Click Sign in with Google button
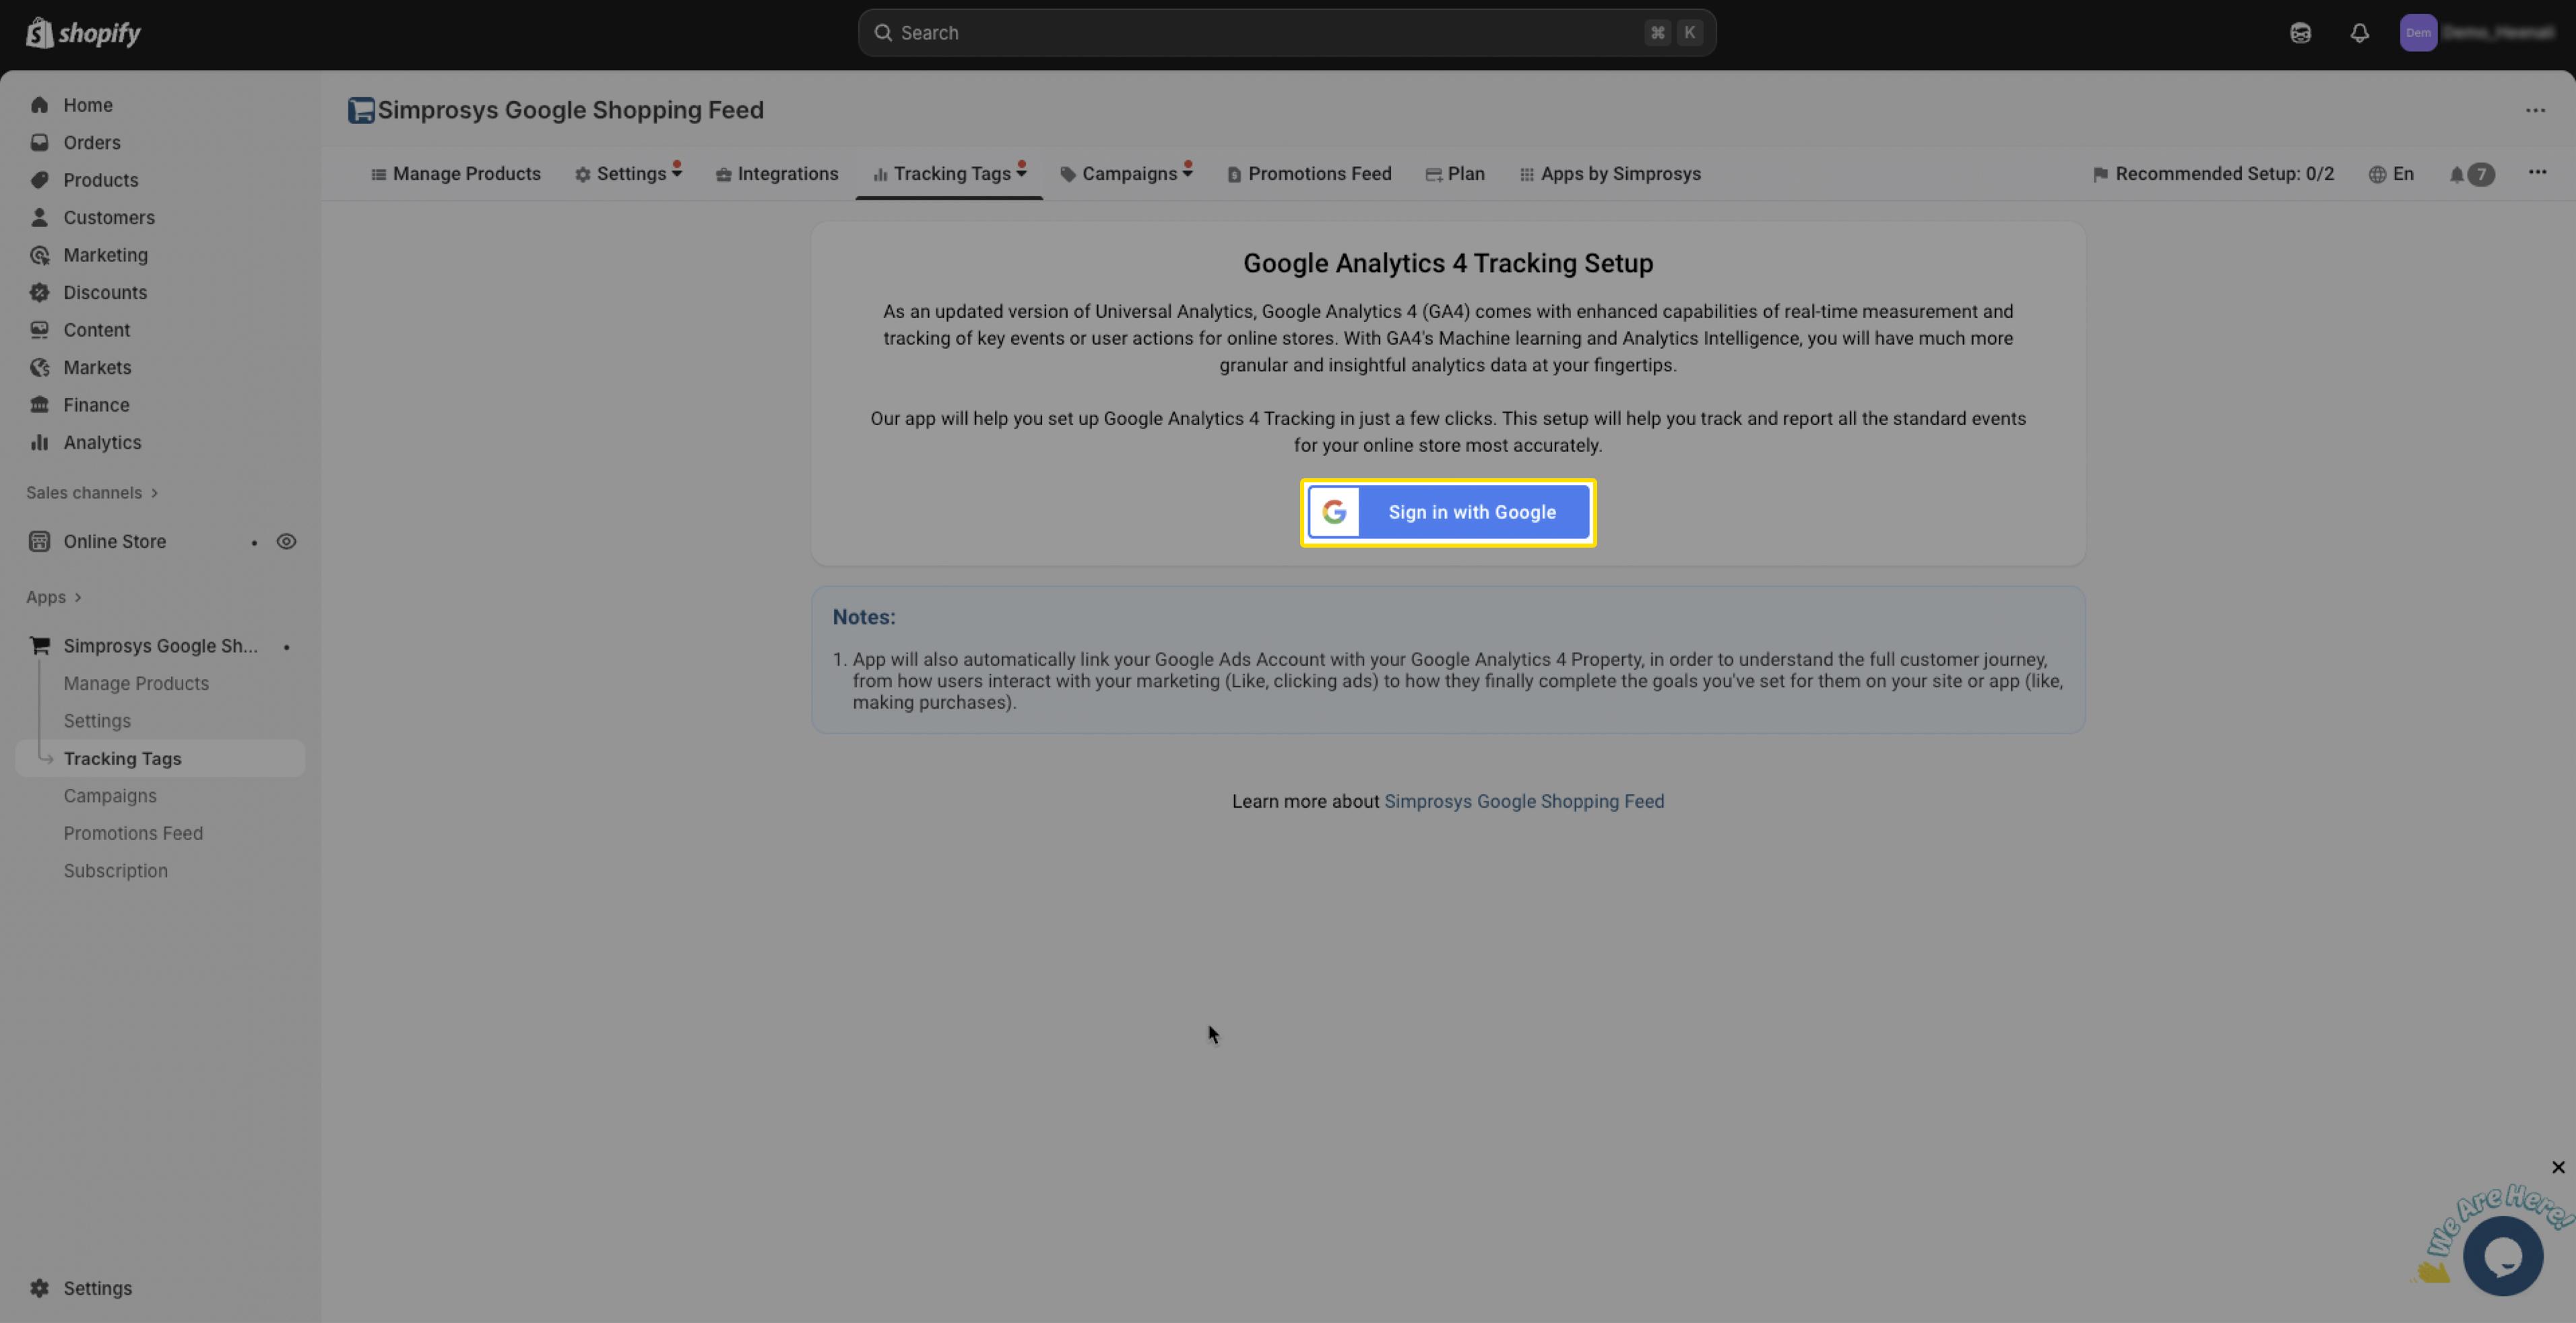 [1448, 512]
